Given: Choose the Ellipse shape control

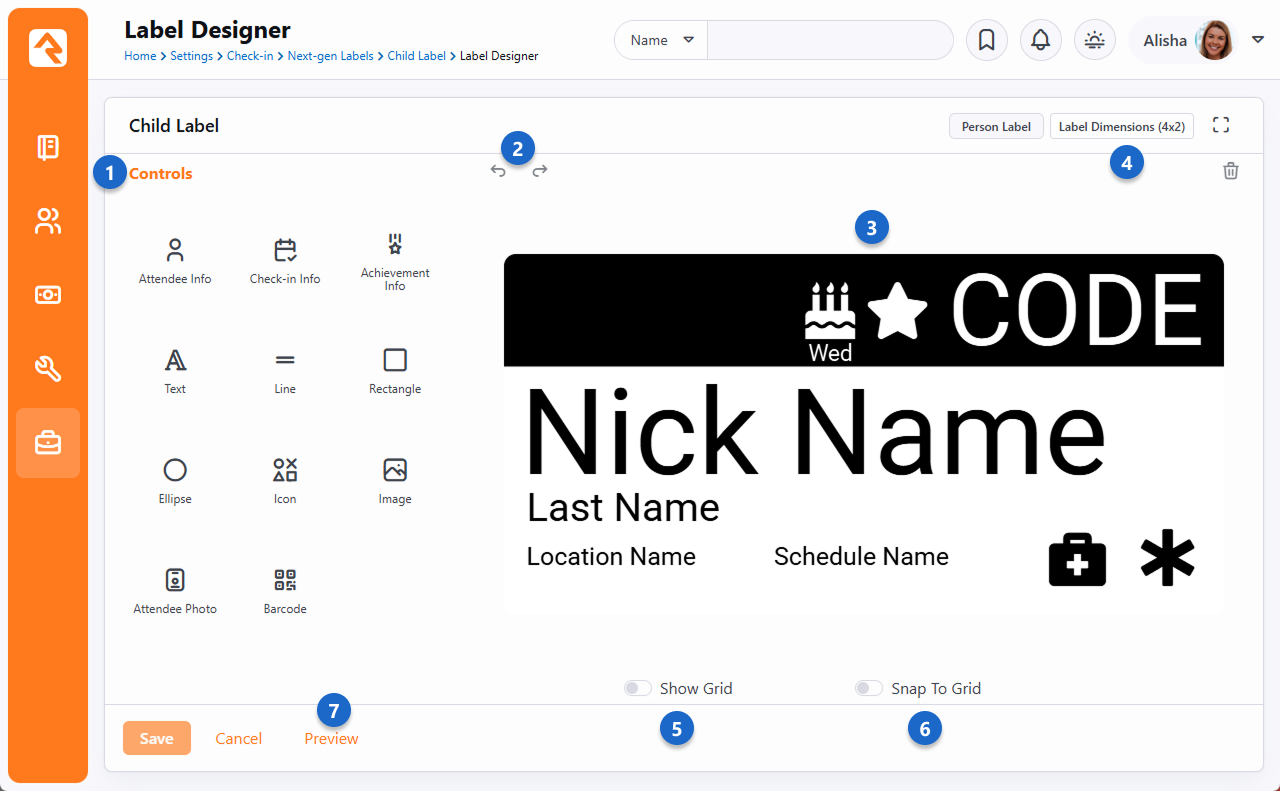Looking at the screenshot, I should click(175, 481).
